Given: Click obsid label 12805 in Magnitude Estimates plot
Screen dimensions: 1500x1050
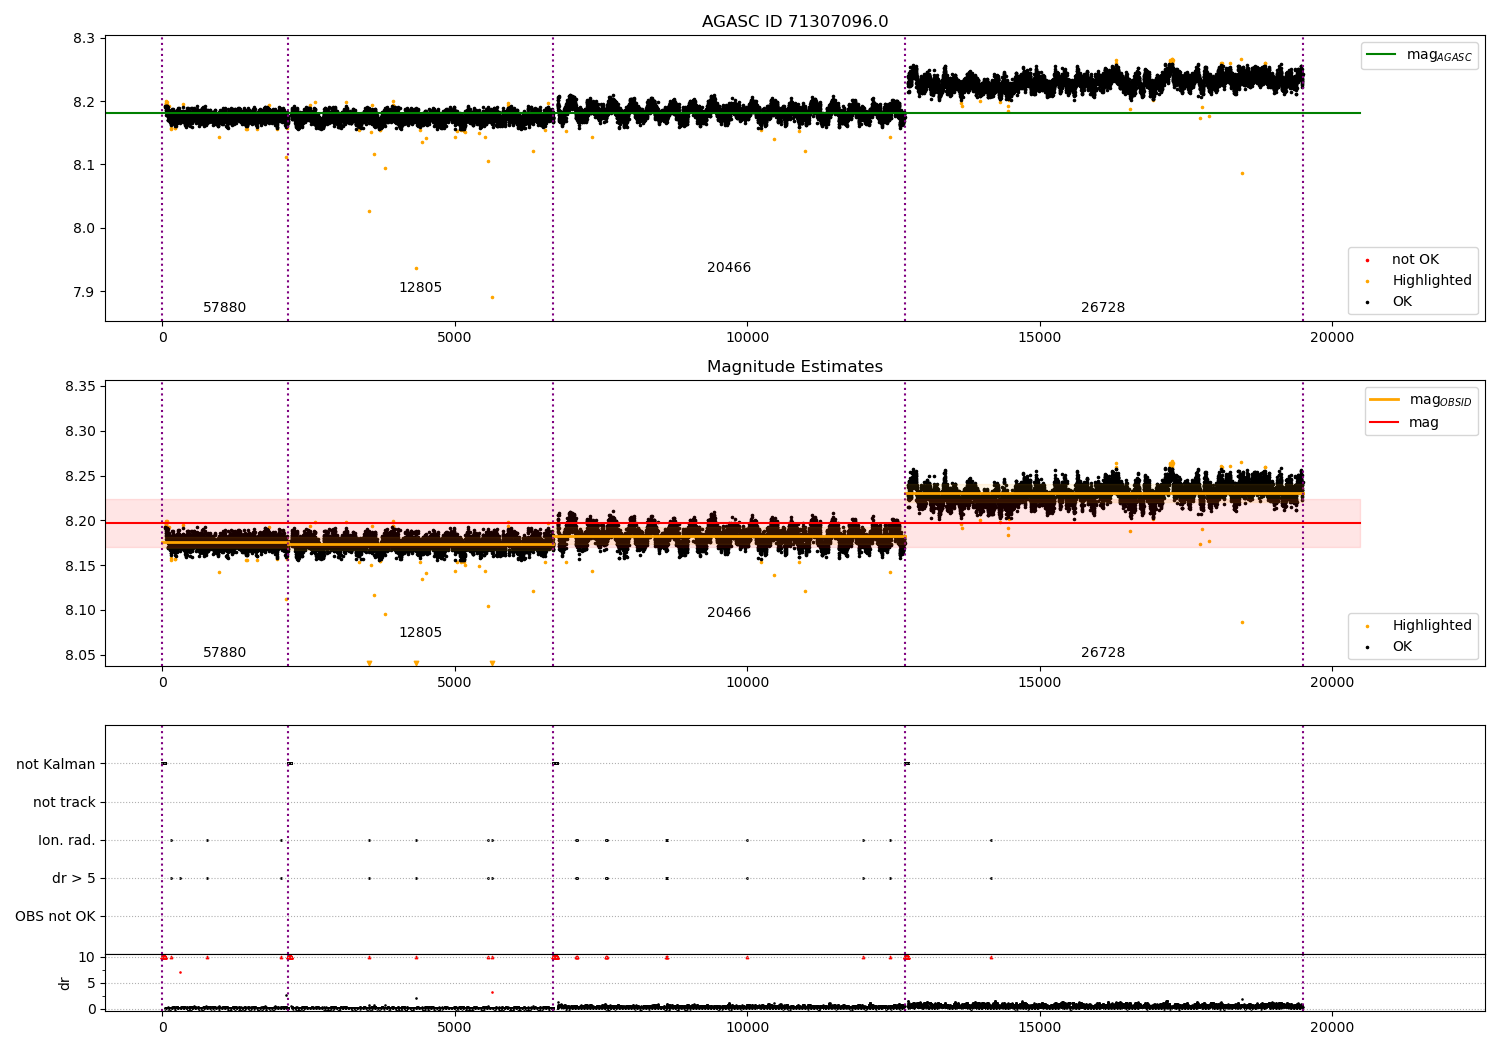Looking at the screenshot, I should pyautogui.click(x=420, y=633).
